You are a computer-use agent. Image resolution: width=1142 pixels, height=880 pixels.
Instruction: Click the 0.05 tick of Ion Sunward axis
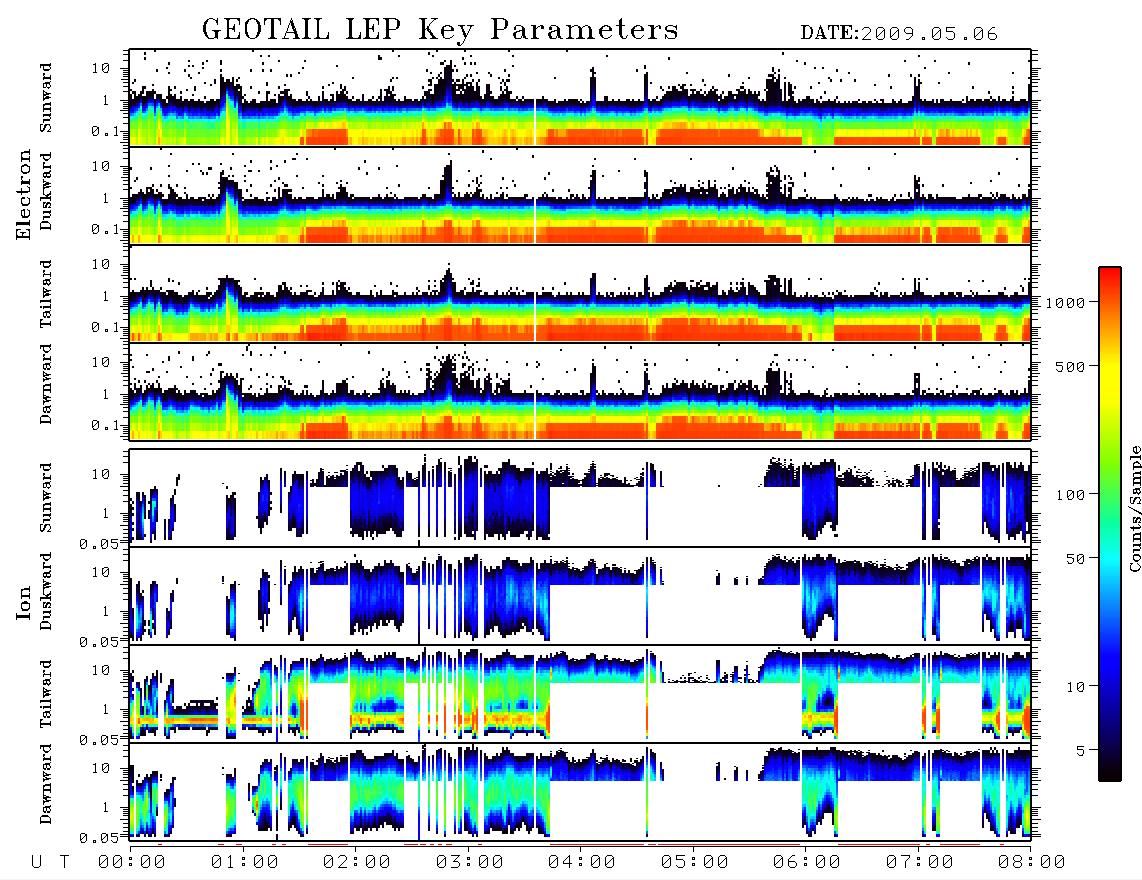click(x=101, y=543)
